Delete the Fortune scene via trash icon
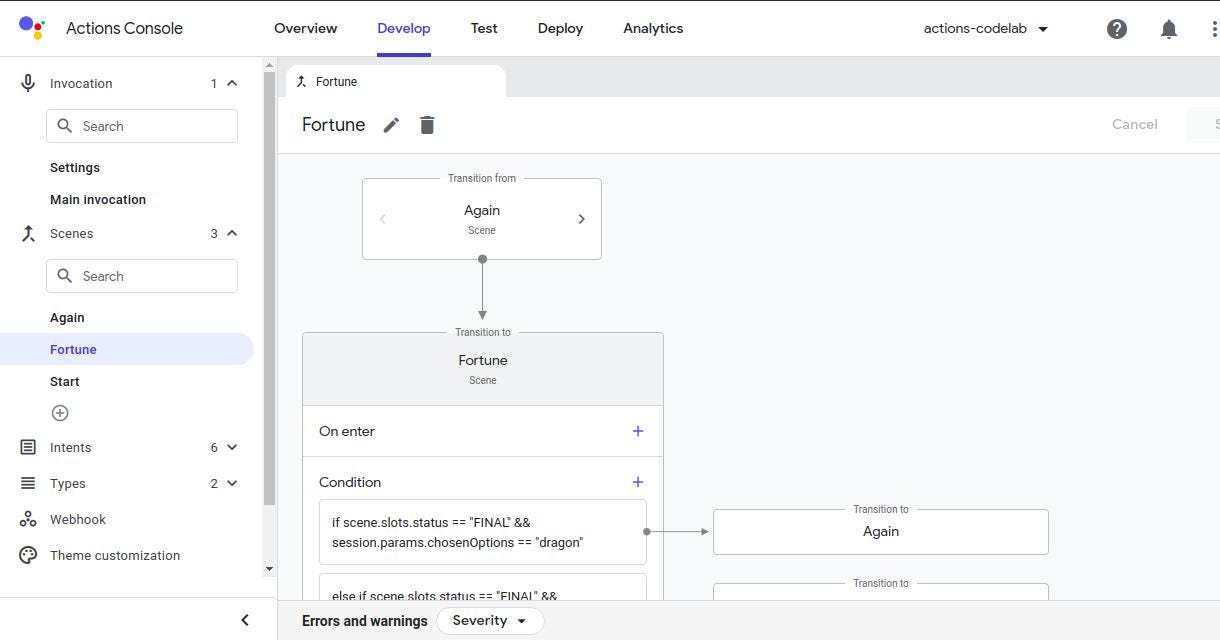1220x640 pixels. point(427,125)
